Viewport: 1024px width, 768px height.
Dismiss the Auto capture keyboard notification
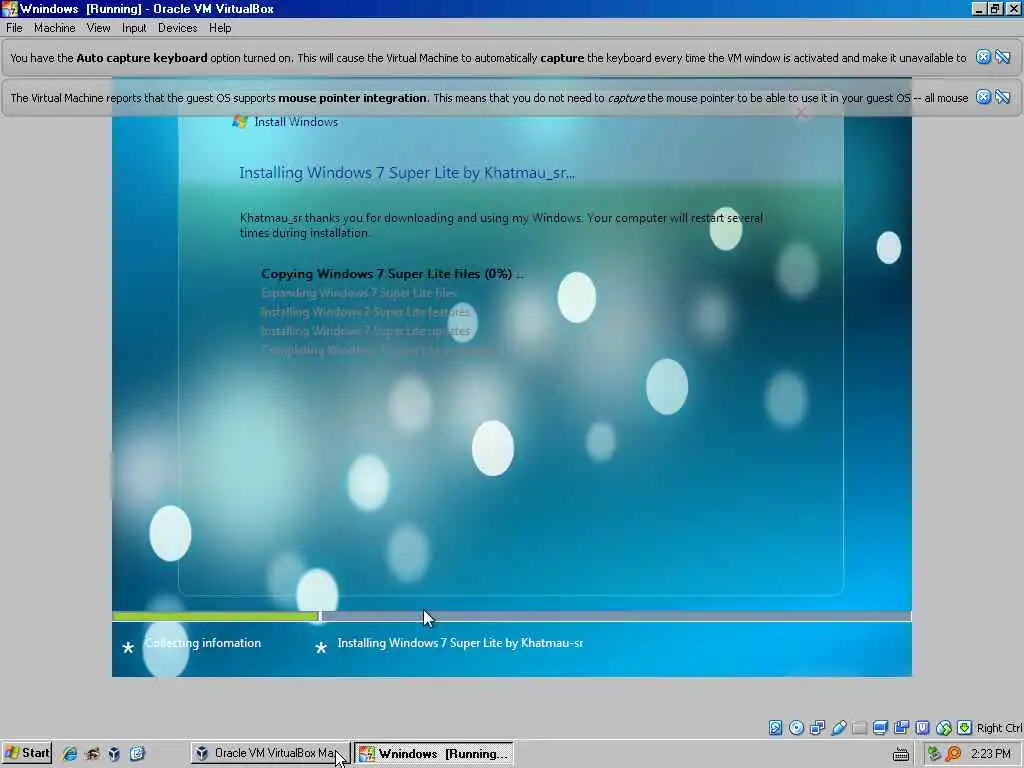tap(983, 57)
